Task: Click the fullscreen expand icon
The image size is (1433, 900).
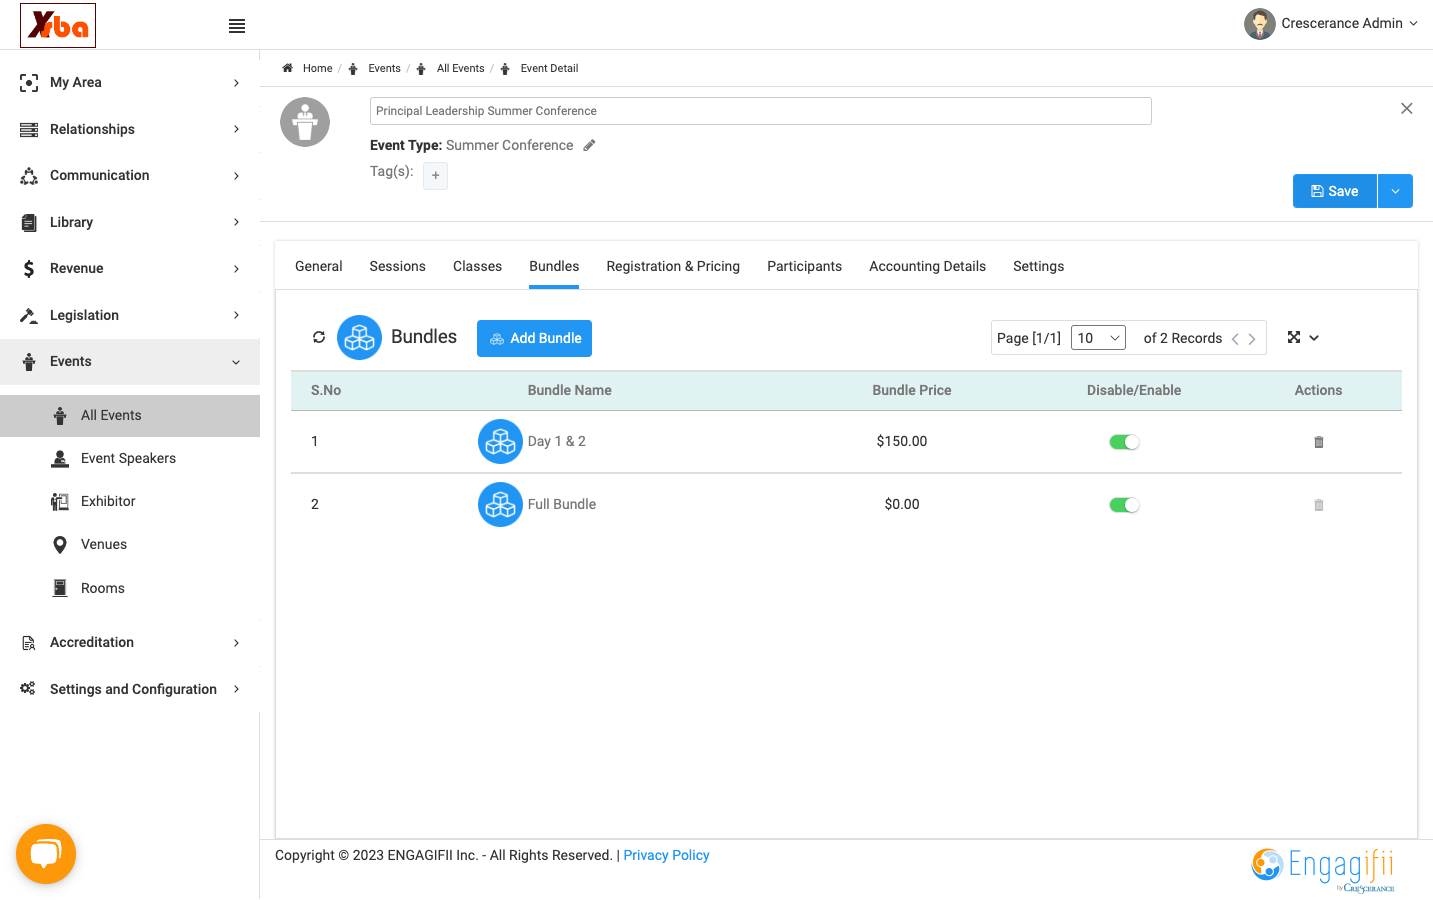Action: click(1294, 337)
